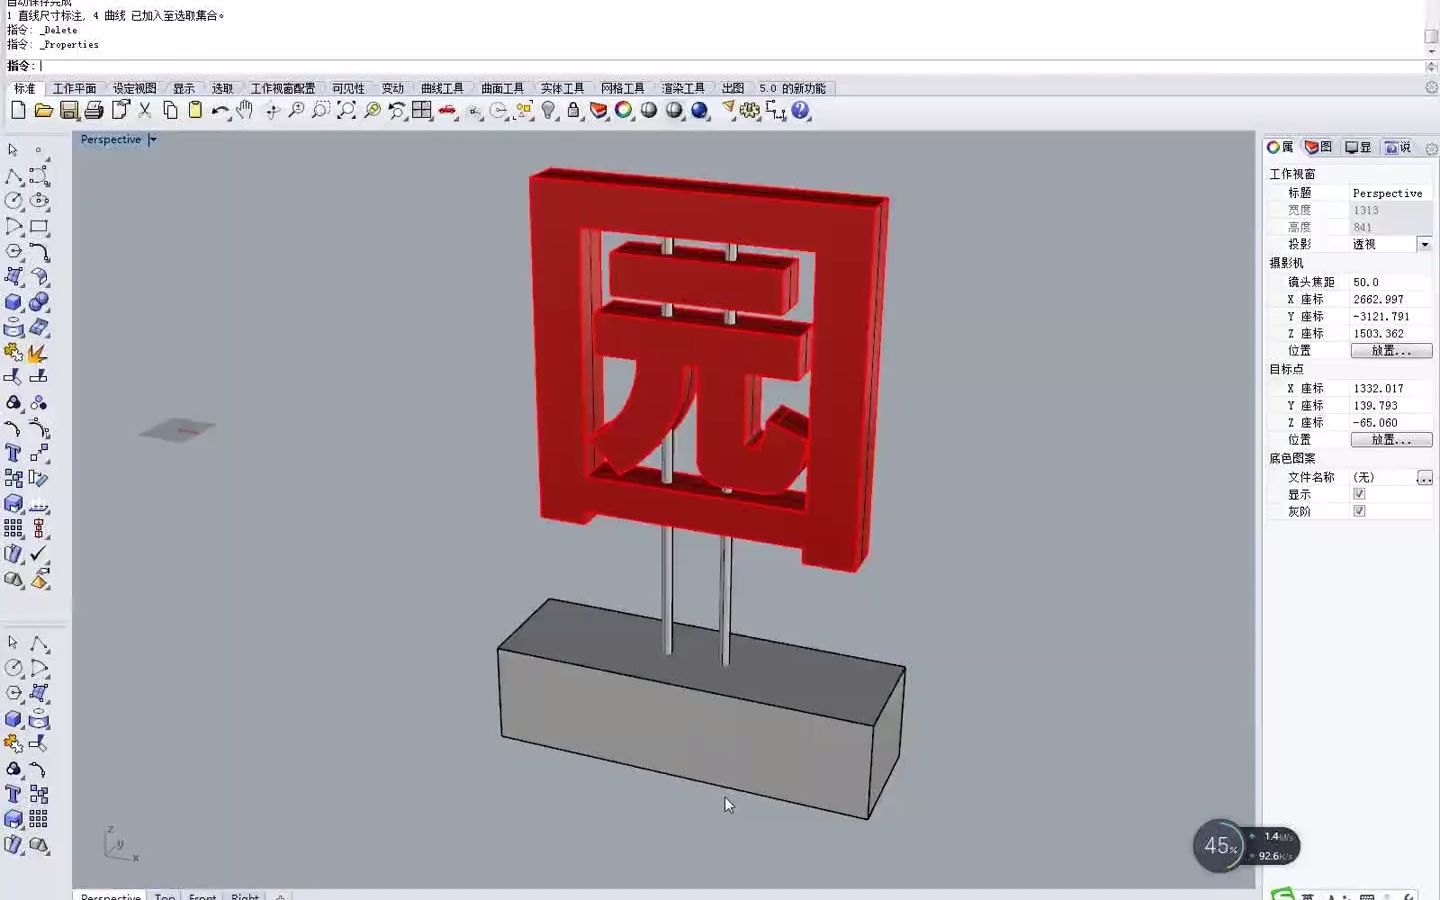Click the color wheel icon in the toolbar
Image resolution: width=1440 pixels, height=900 pixels.
[x=623, y=111]
